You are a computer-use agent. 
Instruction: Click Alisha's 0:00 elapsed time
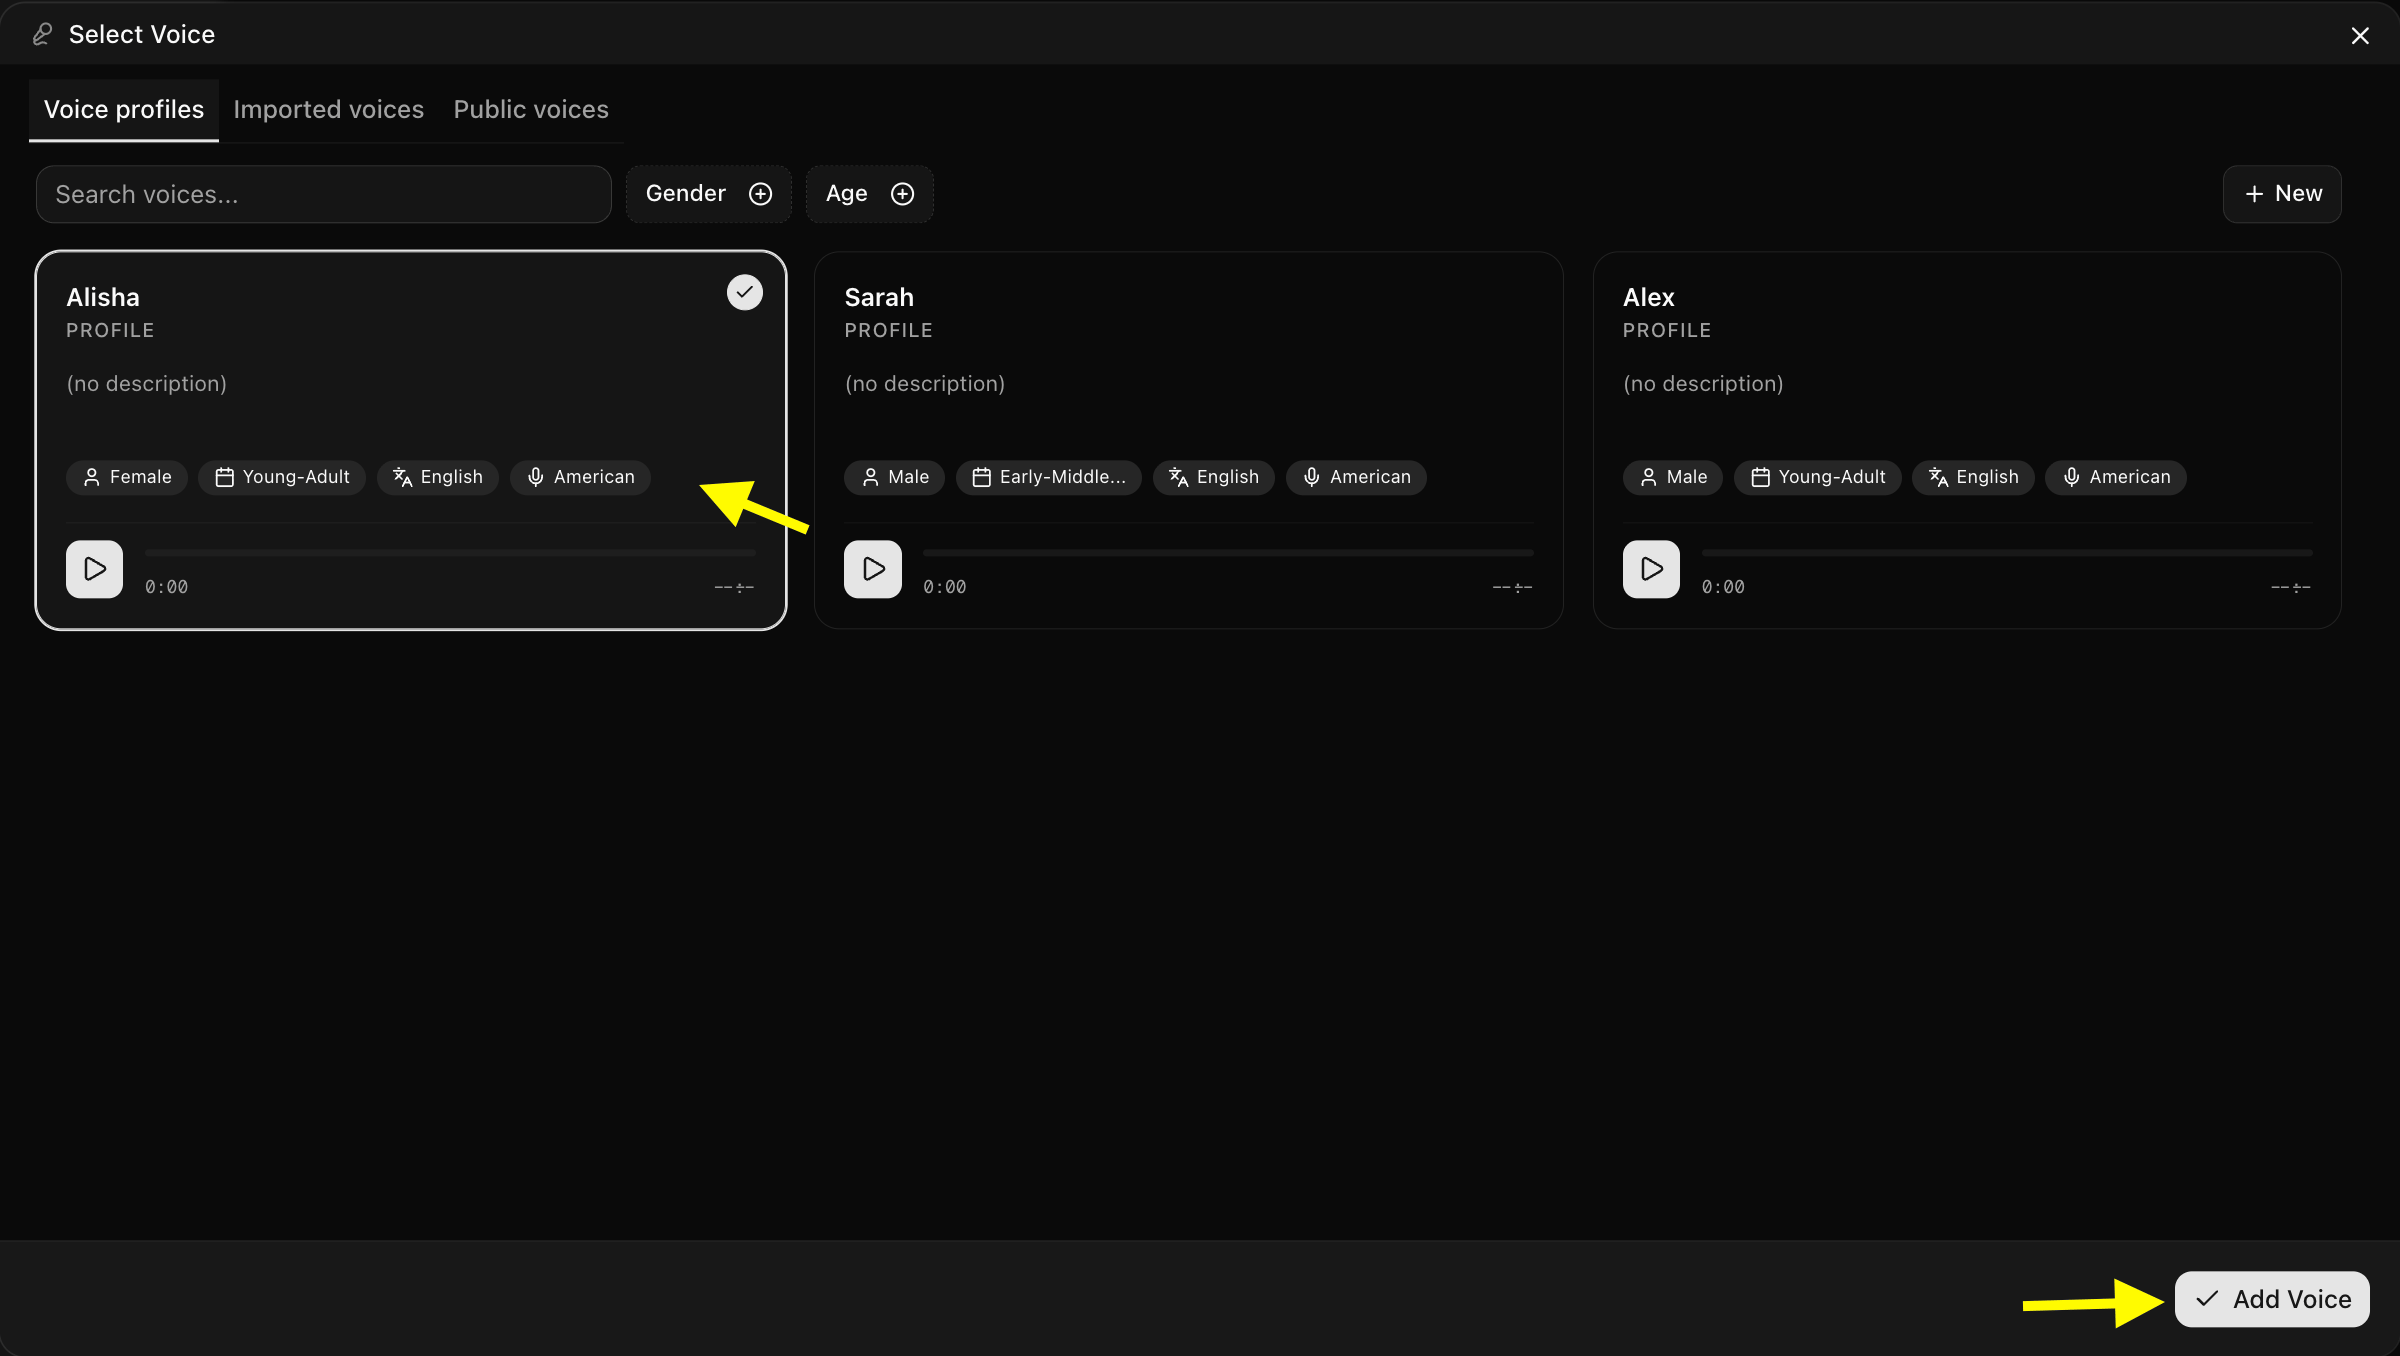click(166, 587)
